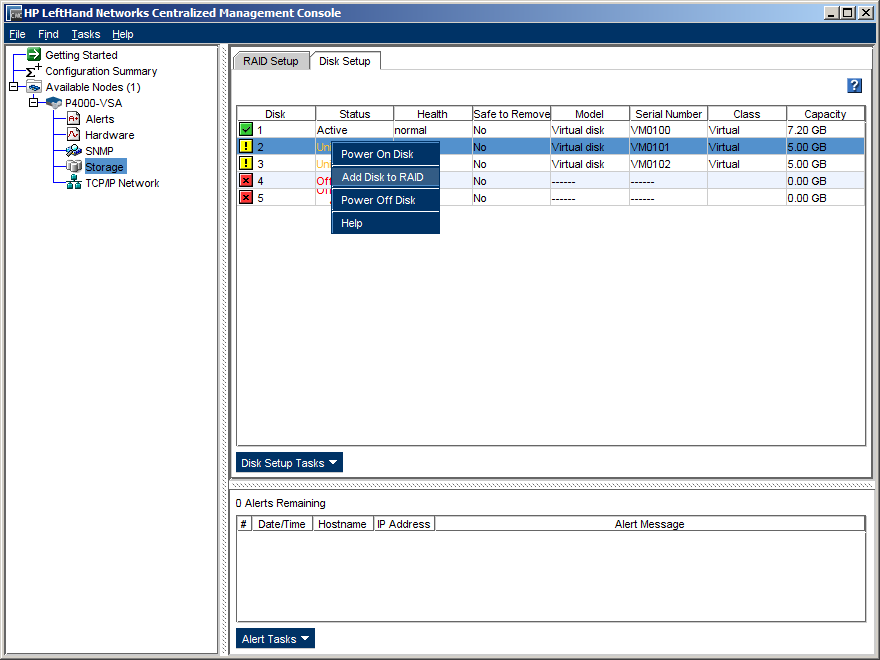Click the TCP/IP Network icon
Screen dimensions: 880x660
[x=73, y=183]
